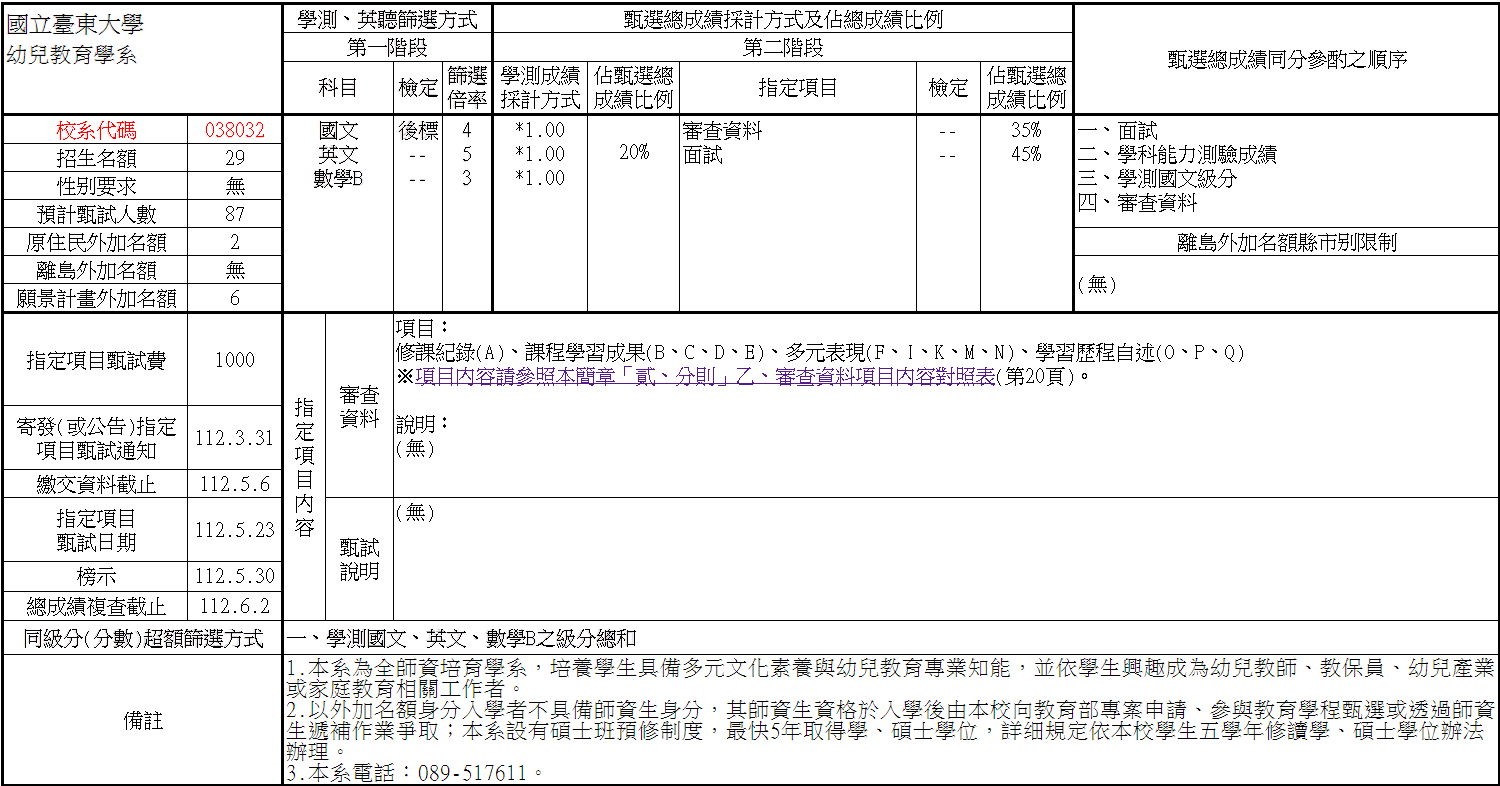Click the 後標 standard value

pos(418,131)
